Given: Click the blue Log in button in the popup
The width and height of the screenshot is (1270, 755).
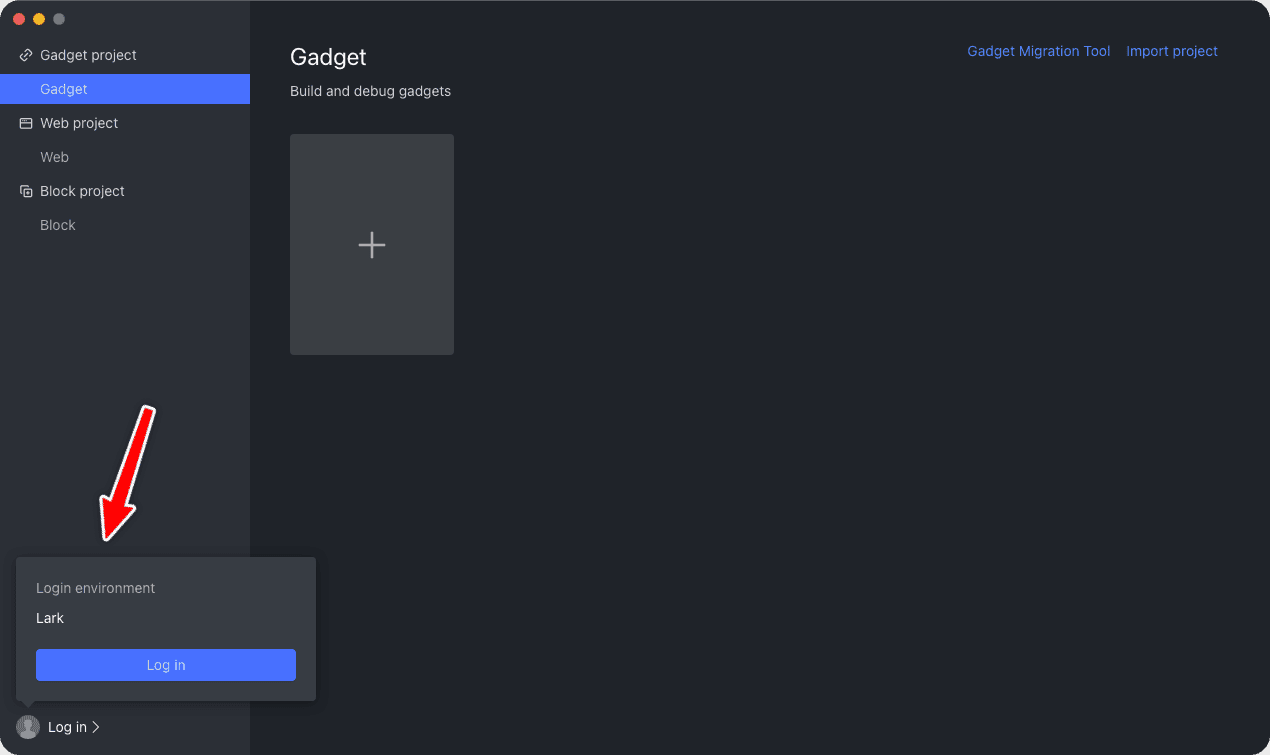Looking at the screenshot, I should pyautogui.click(x=165, y=665).
